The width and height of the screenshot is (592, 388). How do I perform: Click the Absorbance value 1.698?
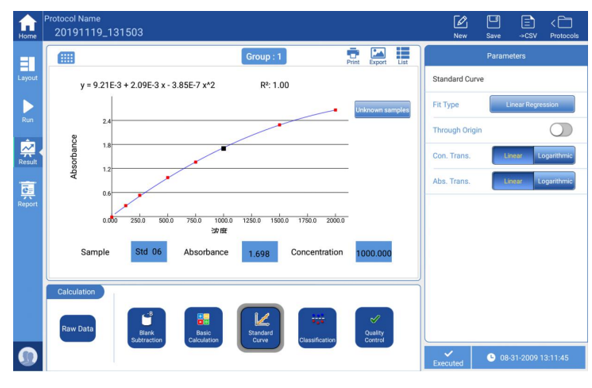coord(260,252)
